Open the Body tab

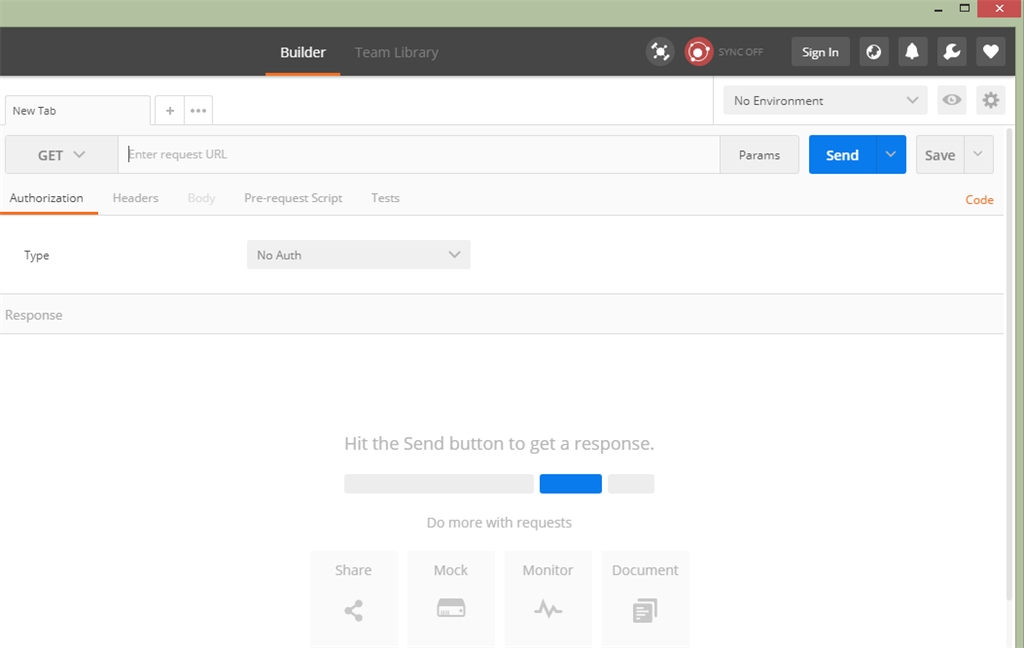pos(201,198)
